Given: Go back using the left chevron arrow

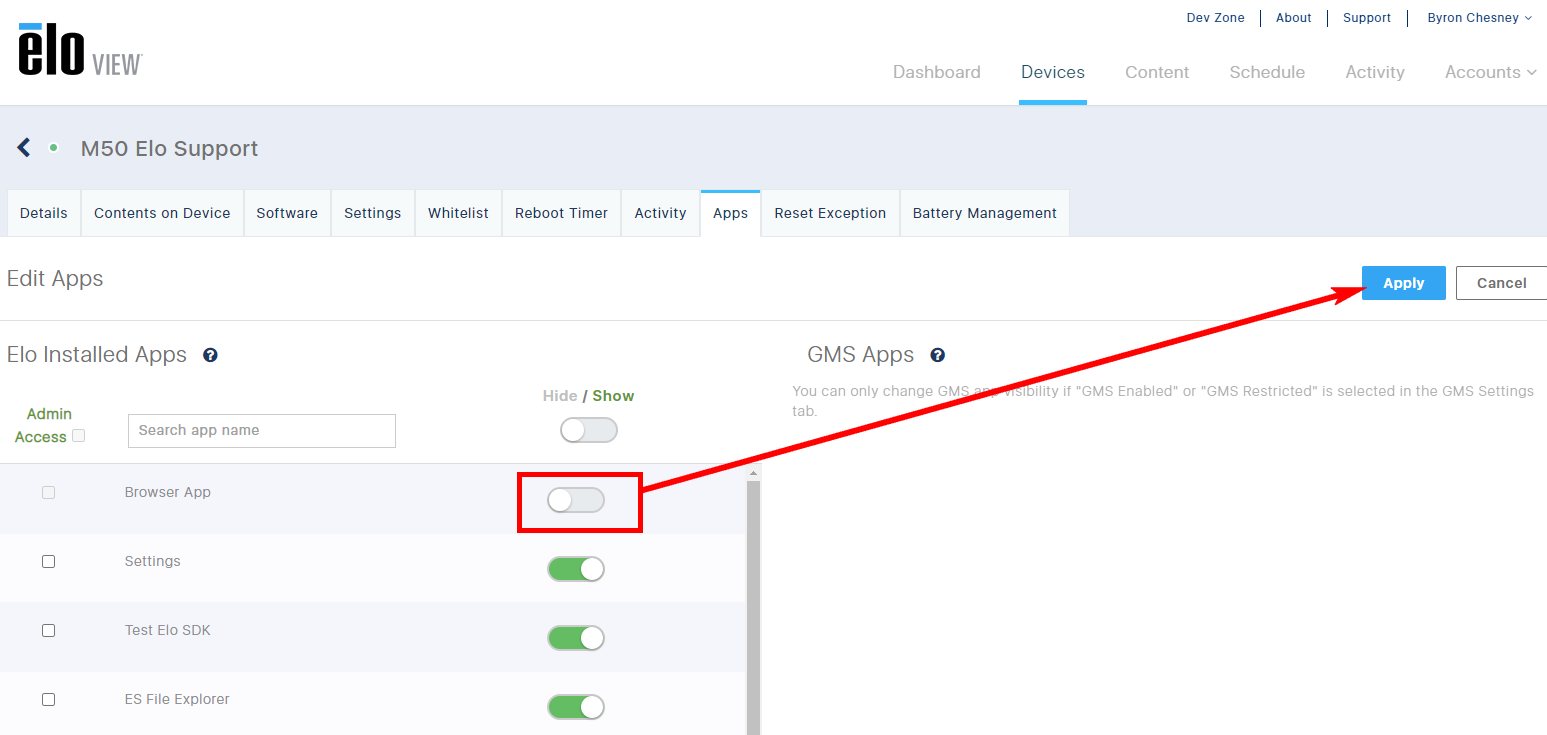Looking at the screenshot, I should (x=24, y=148).
